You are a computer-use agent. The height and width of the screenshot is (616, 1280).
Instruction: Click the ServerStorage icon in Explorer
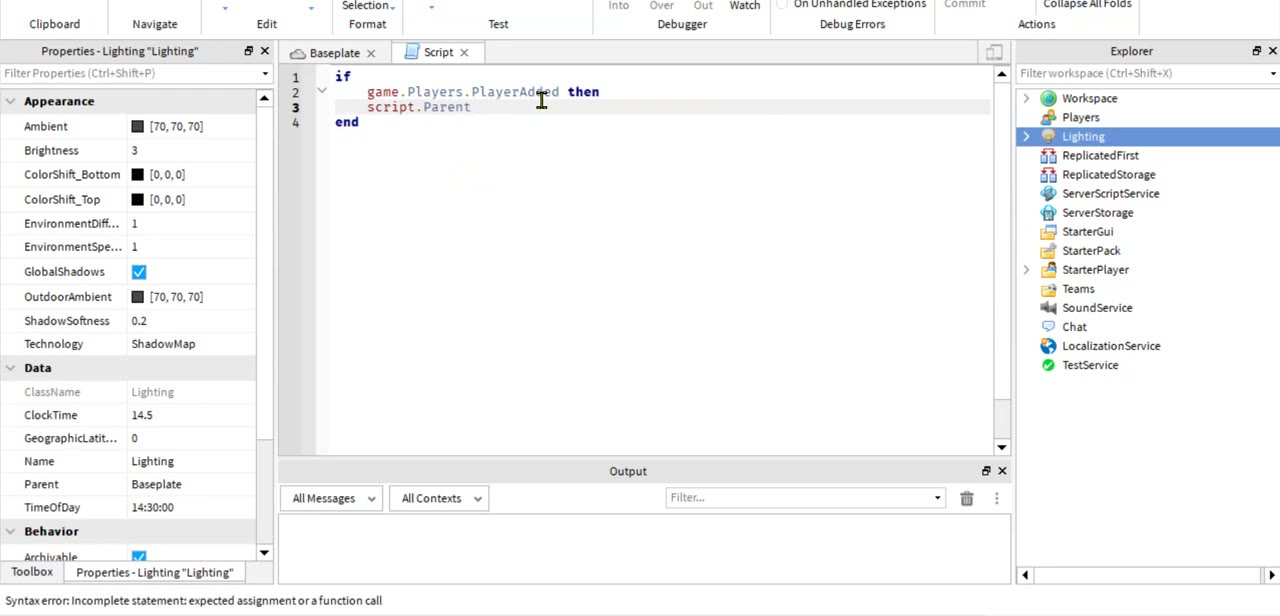click(x=1048, y=212)
